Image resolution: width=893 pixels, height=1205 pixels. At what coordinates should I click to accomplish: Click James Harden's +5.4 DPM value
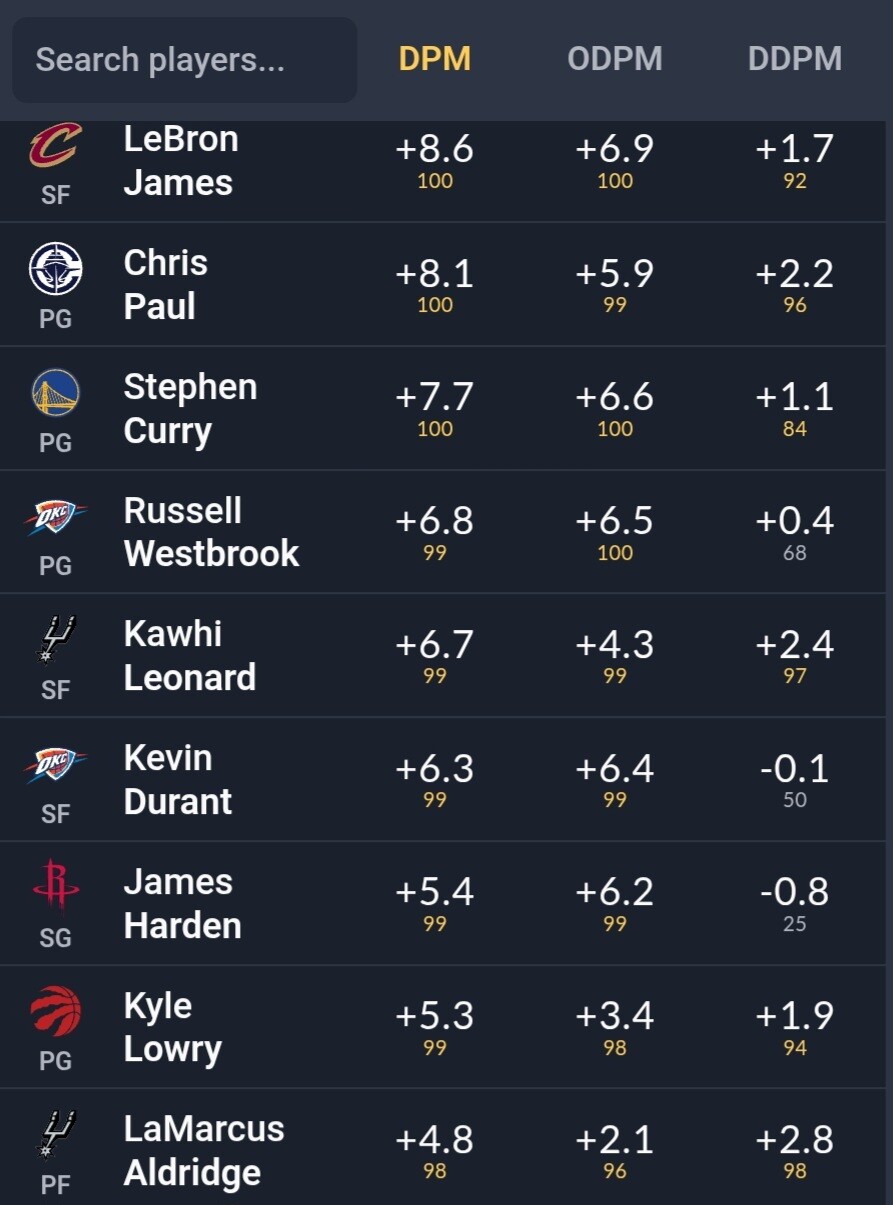click(434, 891)
